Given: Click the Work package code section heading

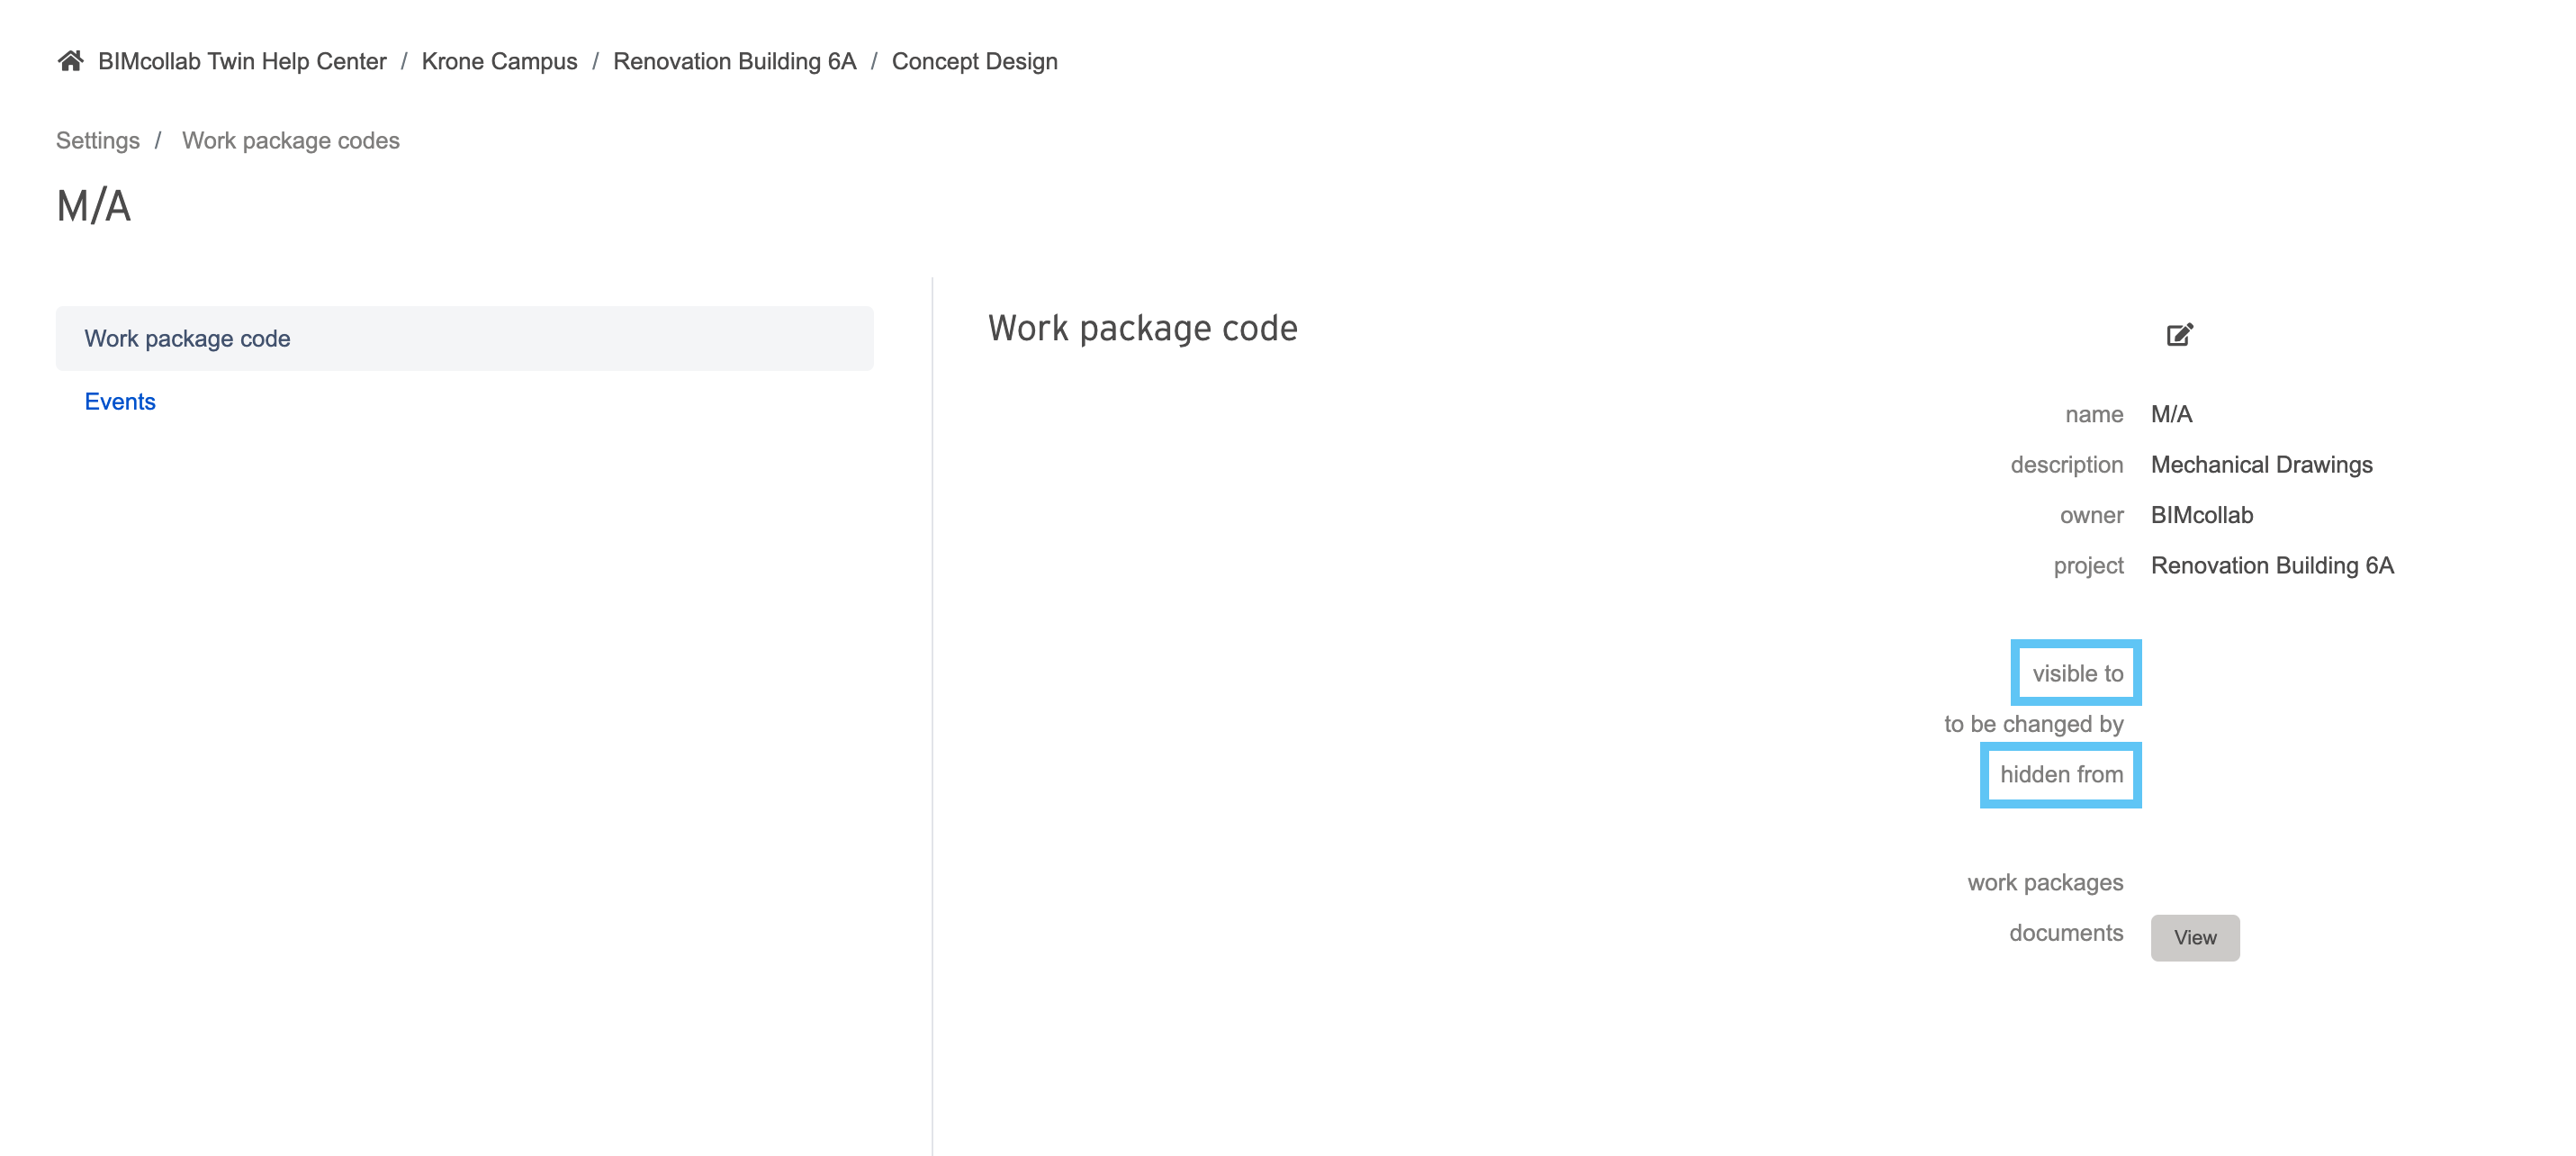Looking at the screenshot, I should click(1143, 328).
